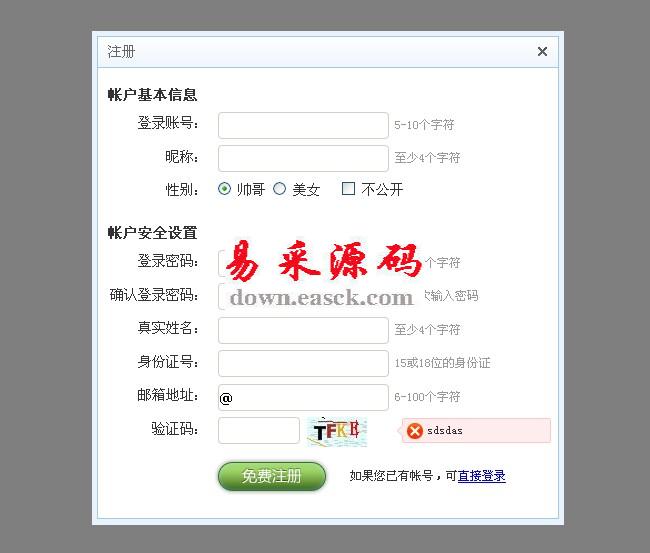This screenshot has height=553, width=650.
Task: Open the 直接登录 login link
Action: [481, 476]
